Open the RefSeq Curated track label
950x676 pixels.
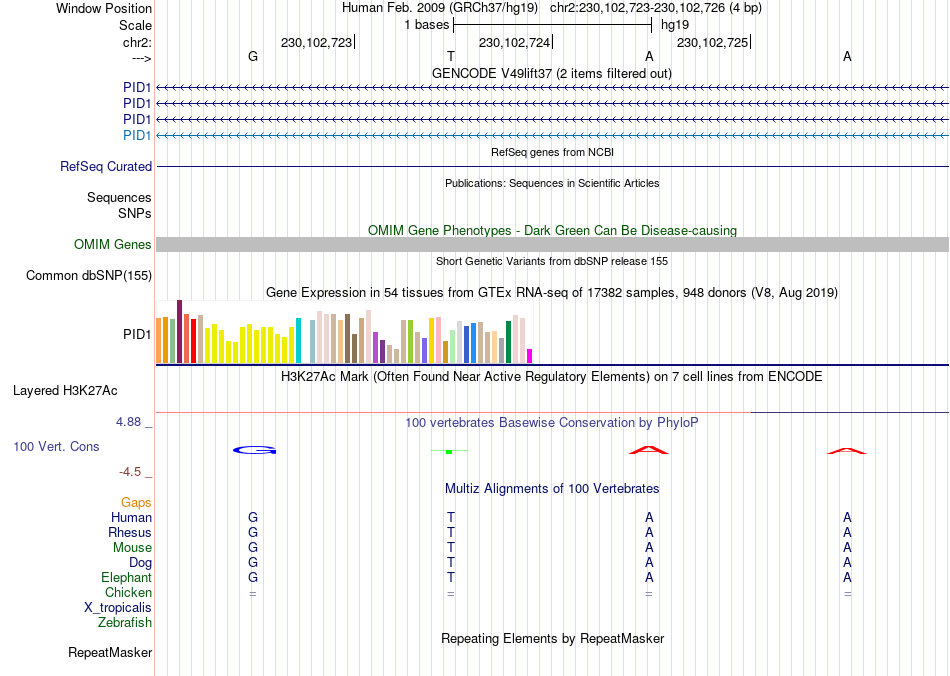point(106,167)
